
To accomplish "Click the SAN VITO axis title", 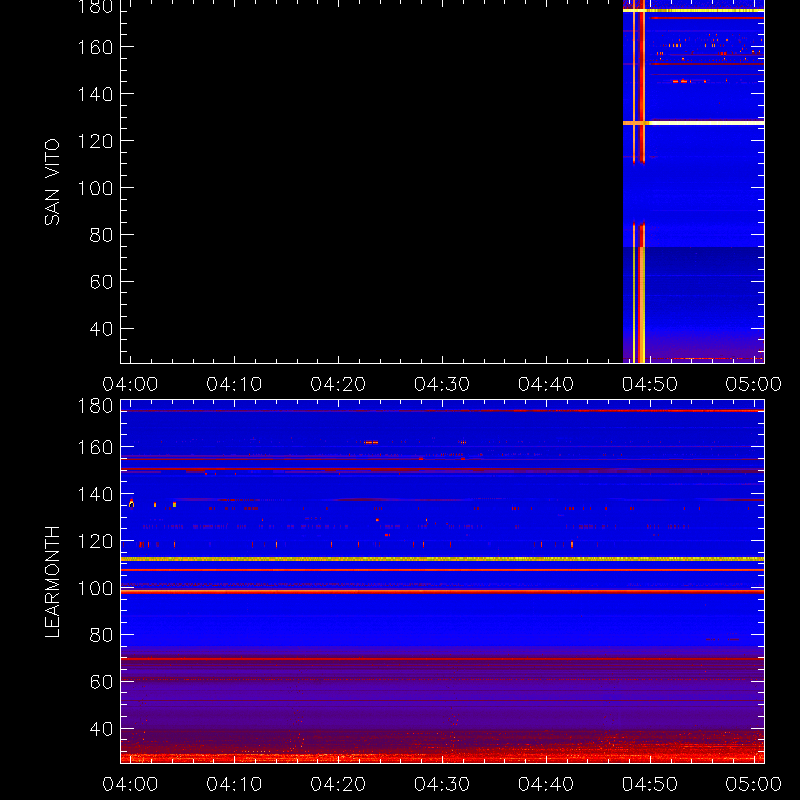I will [52, 182].
